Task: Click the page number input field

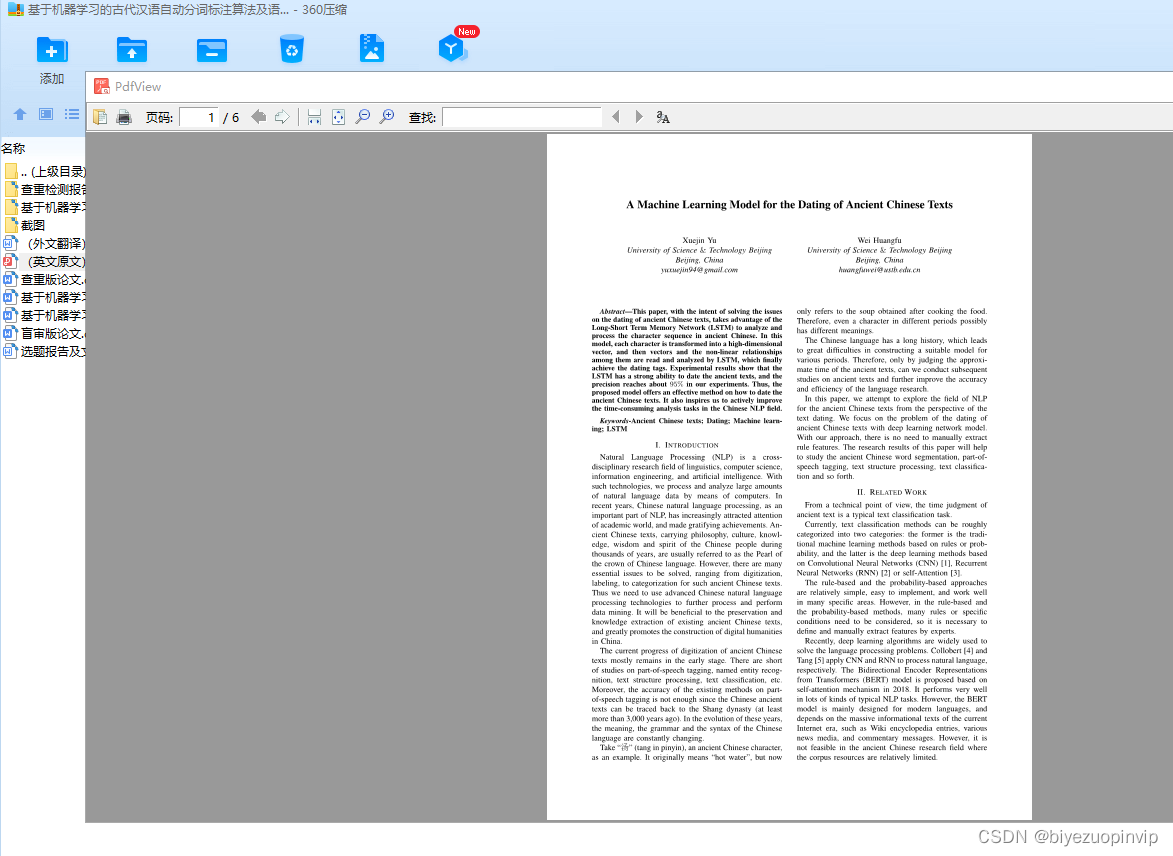Action: coord(199,117)
